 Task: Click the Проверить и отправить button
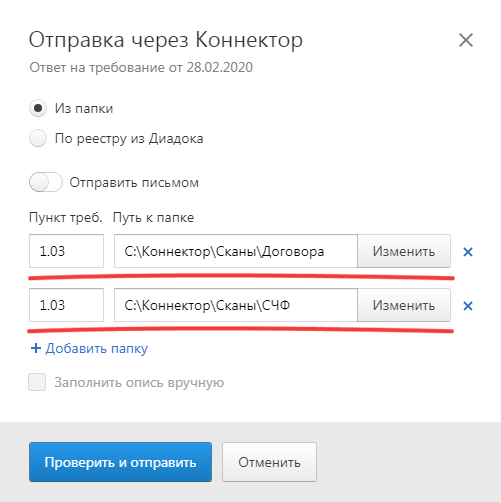(x=120, y=462)
